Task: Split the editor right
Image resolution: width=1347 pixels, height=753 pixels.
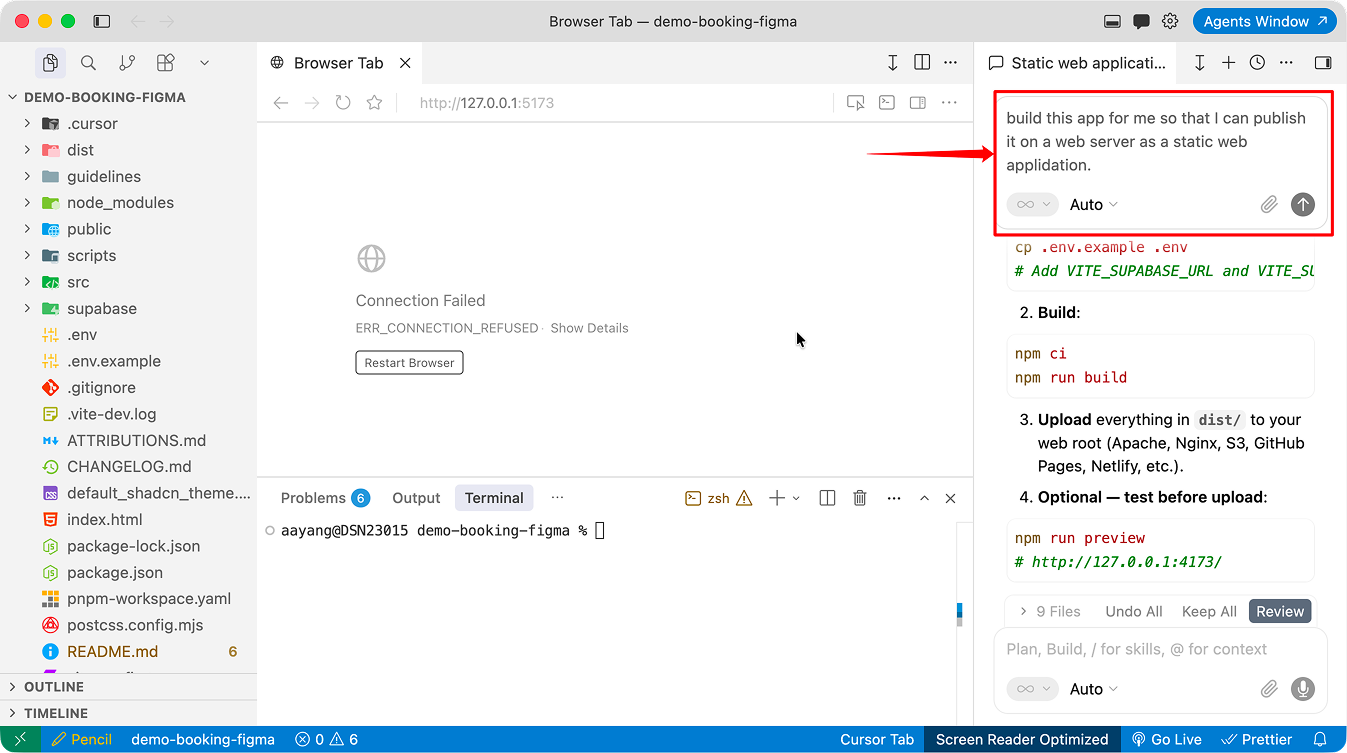Action: pos(922,63)
